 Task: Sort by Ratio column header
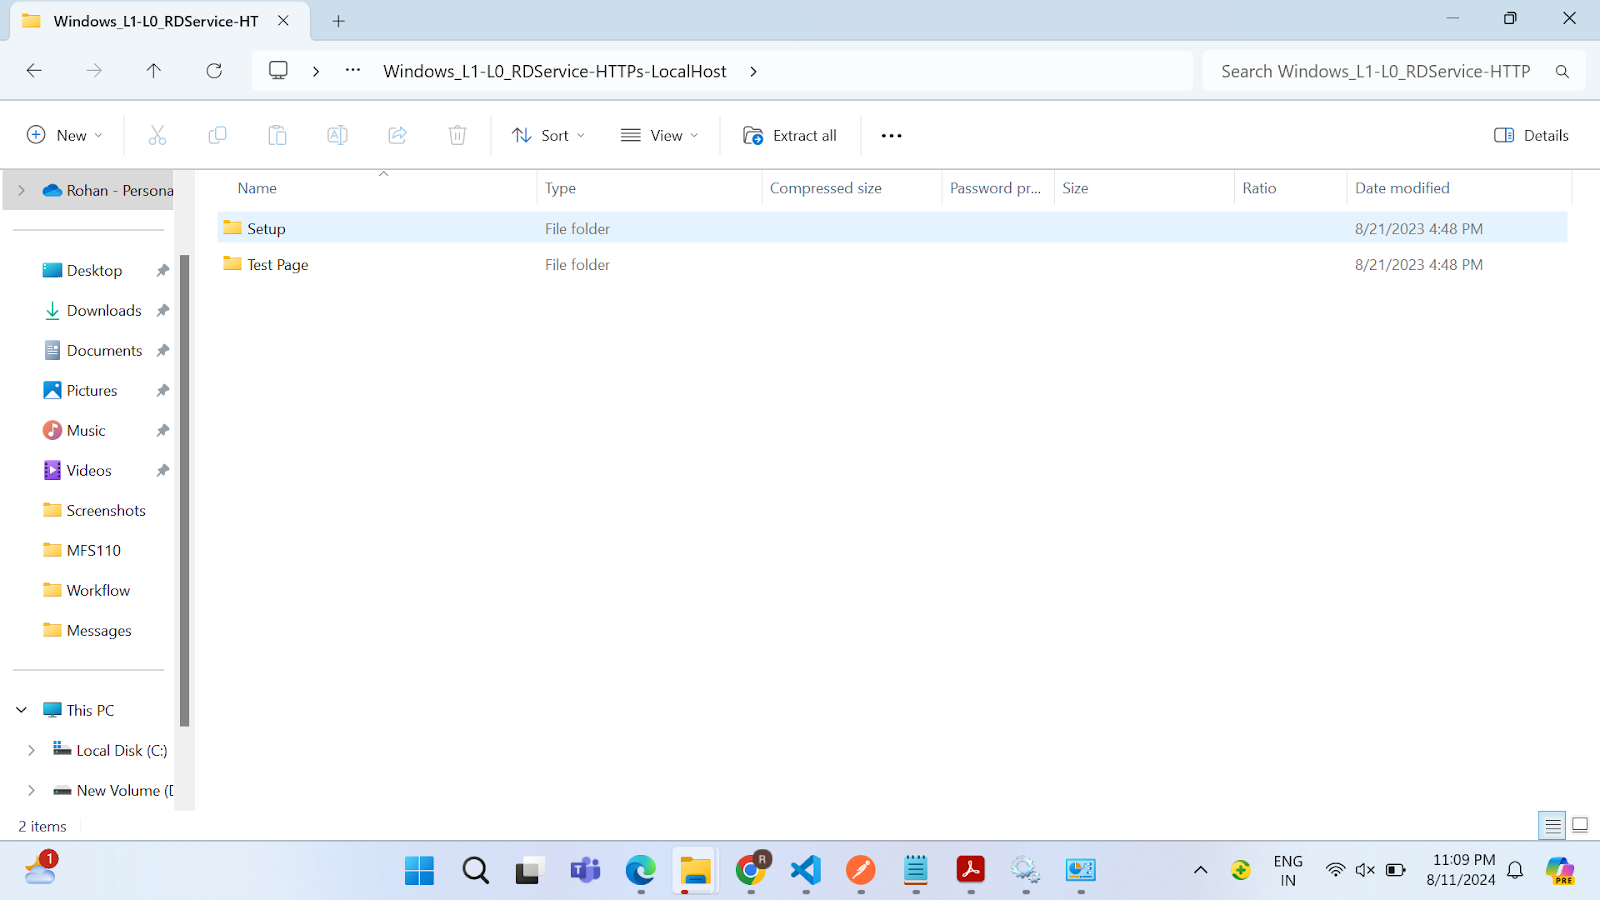click(x=1259, y=188)
